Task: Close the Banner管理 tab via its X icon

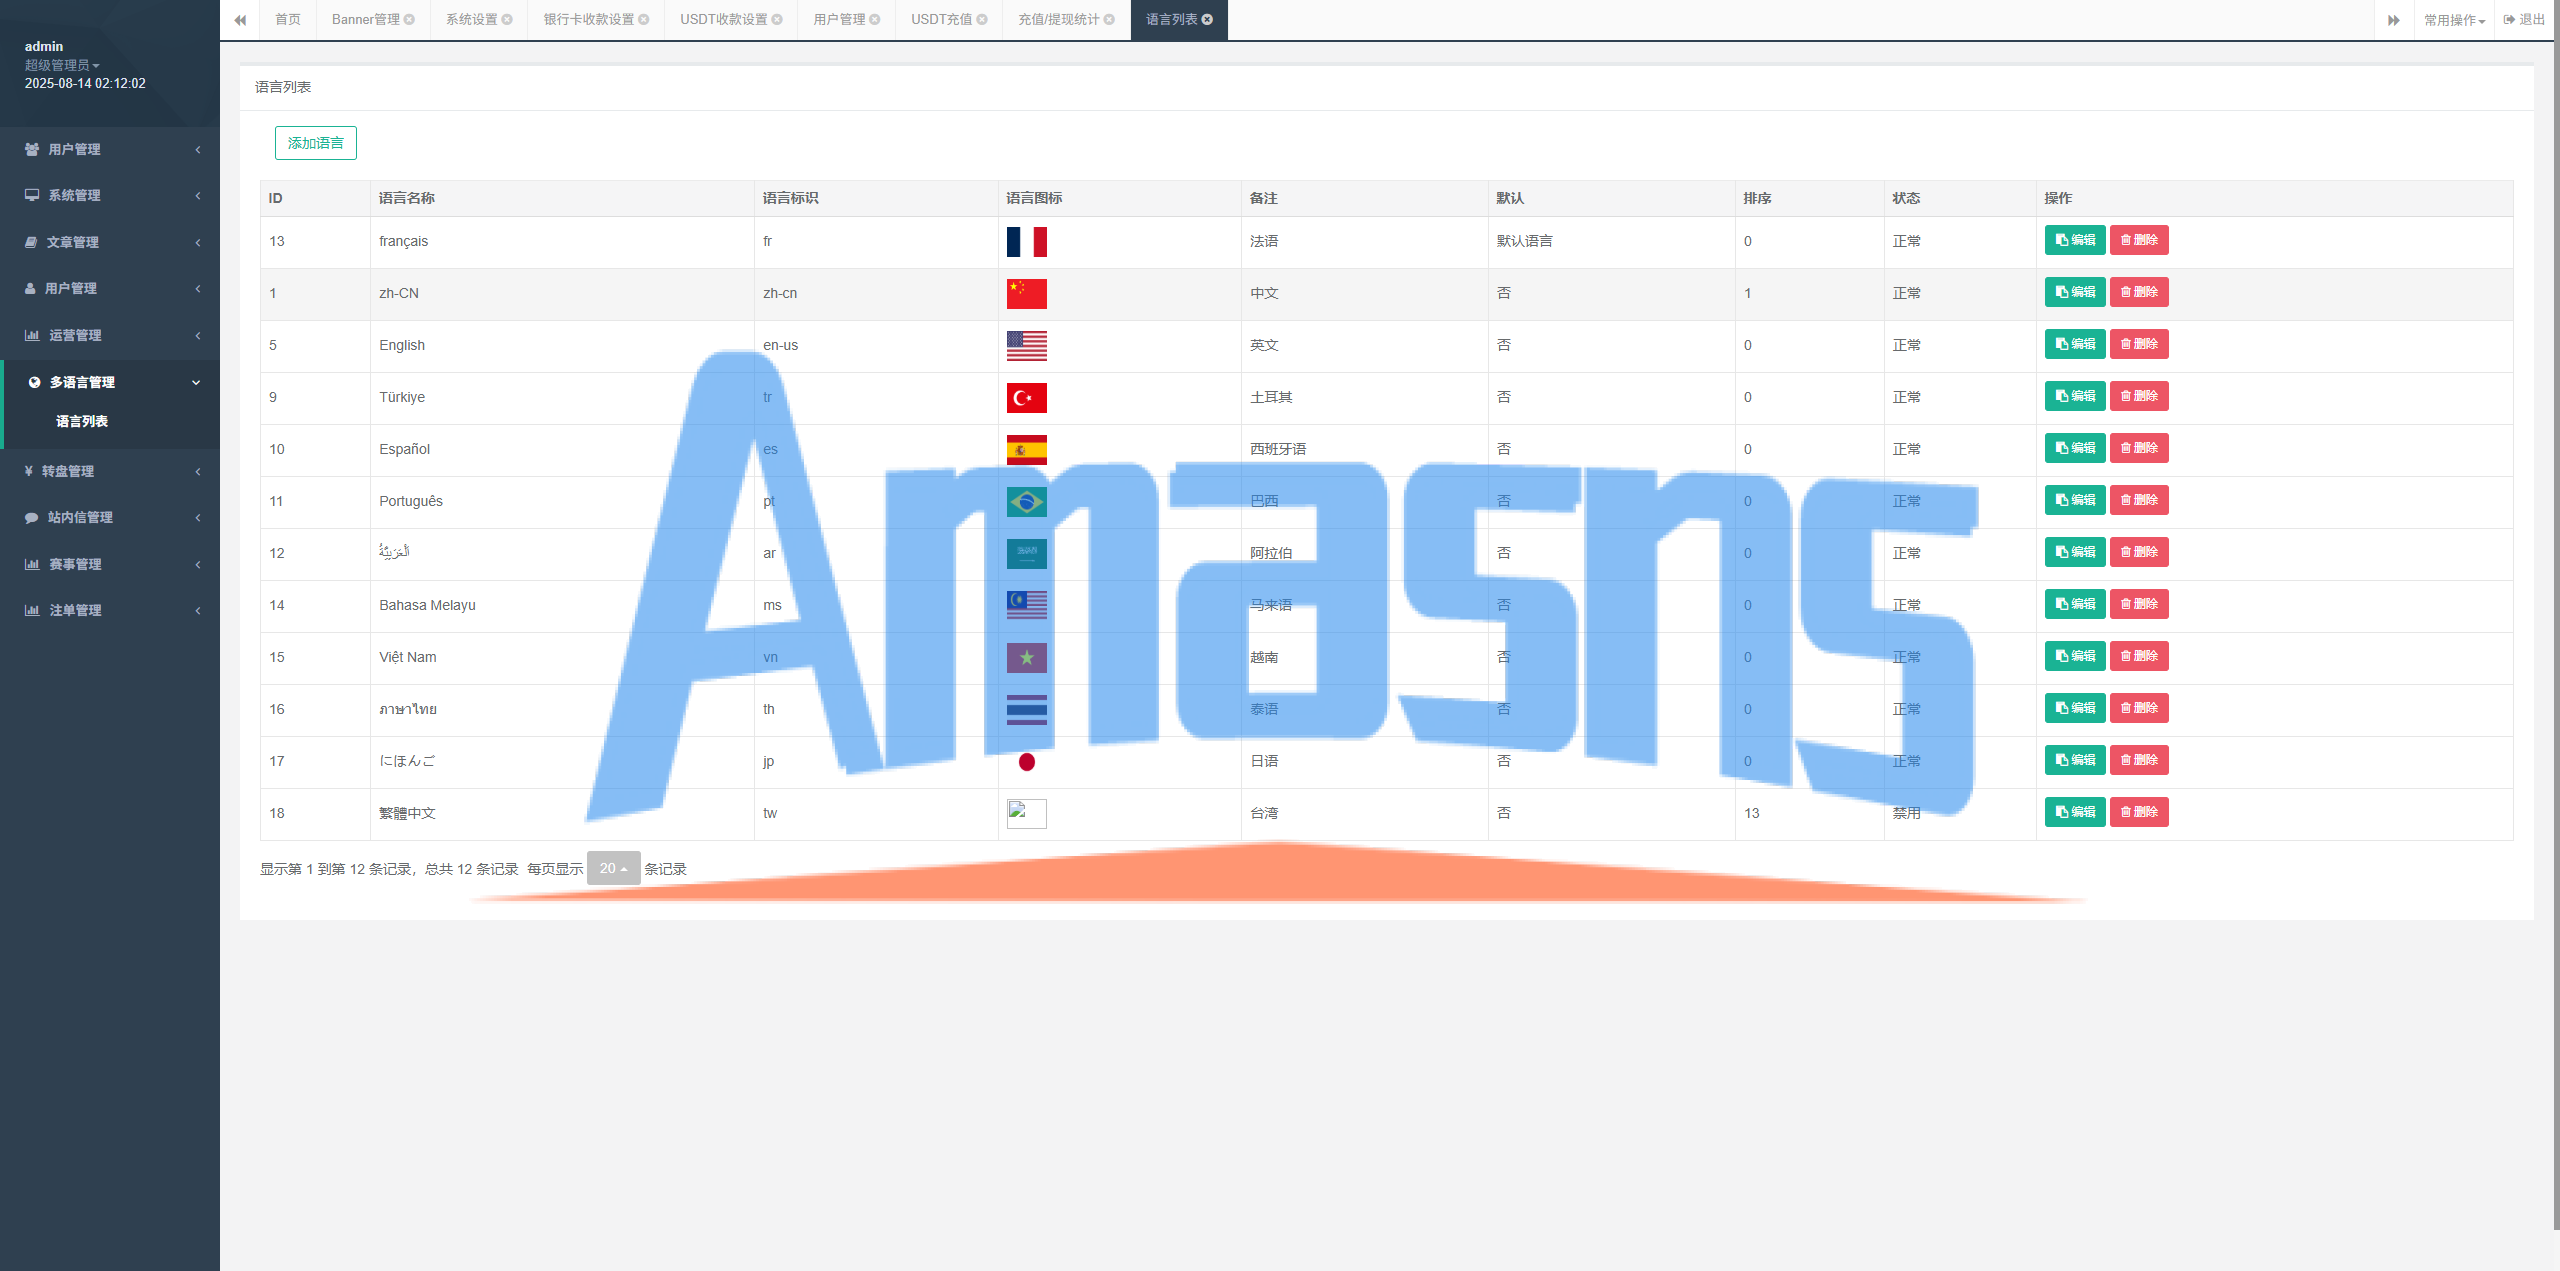Action: tap(409, 20)
